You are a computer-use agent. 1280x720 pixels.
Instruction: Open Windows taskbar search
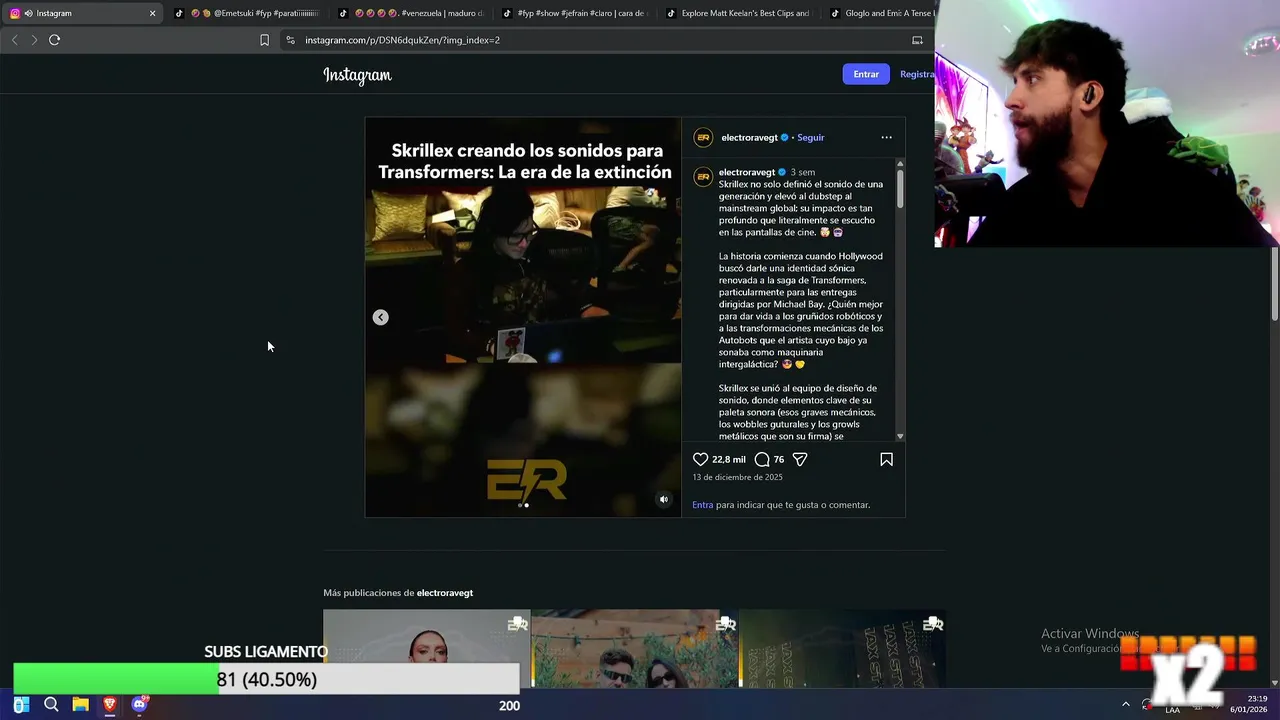(51, 705)
